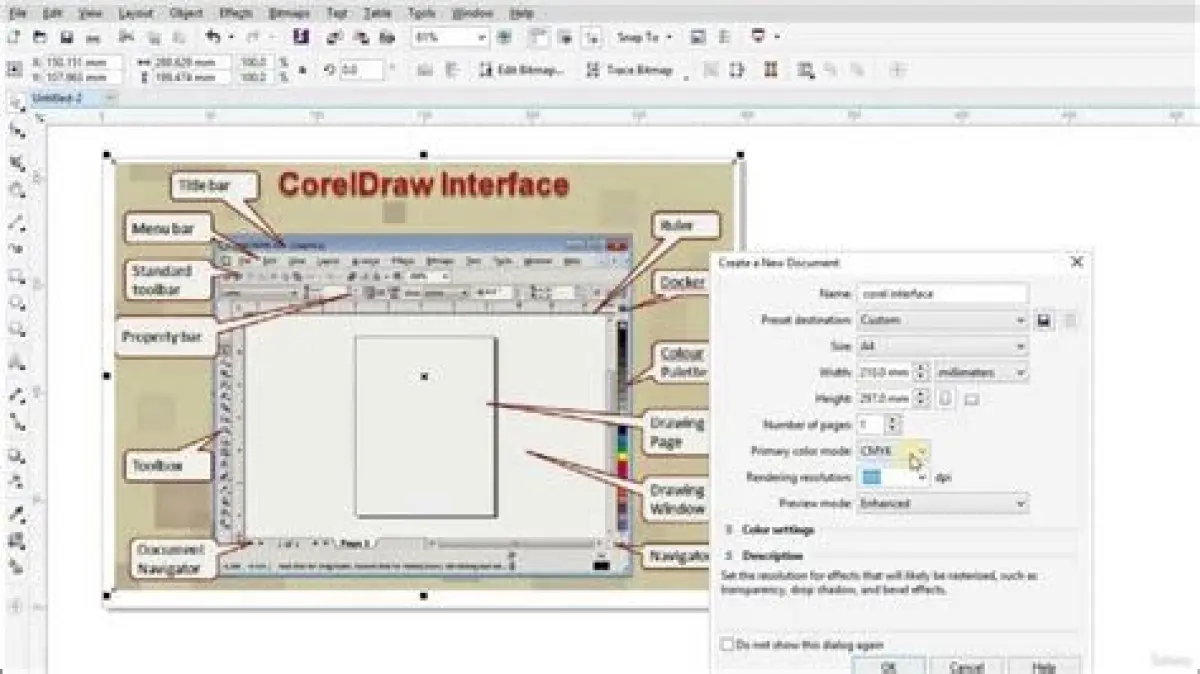The width and height of the screenshot is (1200, 674).
Task: Click the Name input field
Action: [x=942, y=294]
